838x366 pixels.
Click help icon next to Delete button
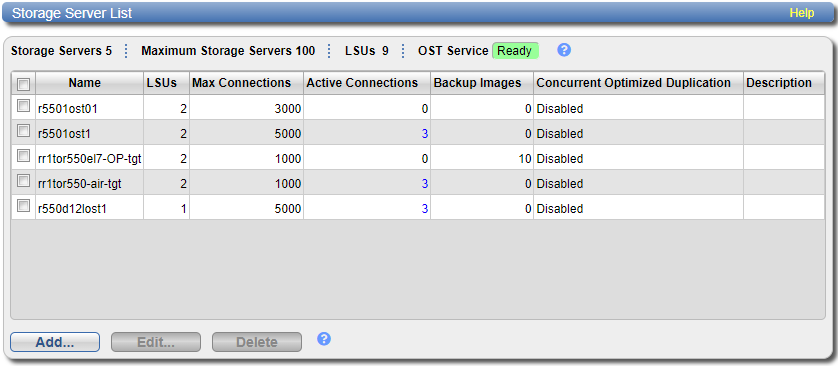pyautogui.click(x=323, y=339)
